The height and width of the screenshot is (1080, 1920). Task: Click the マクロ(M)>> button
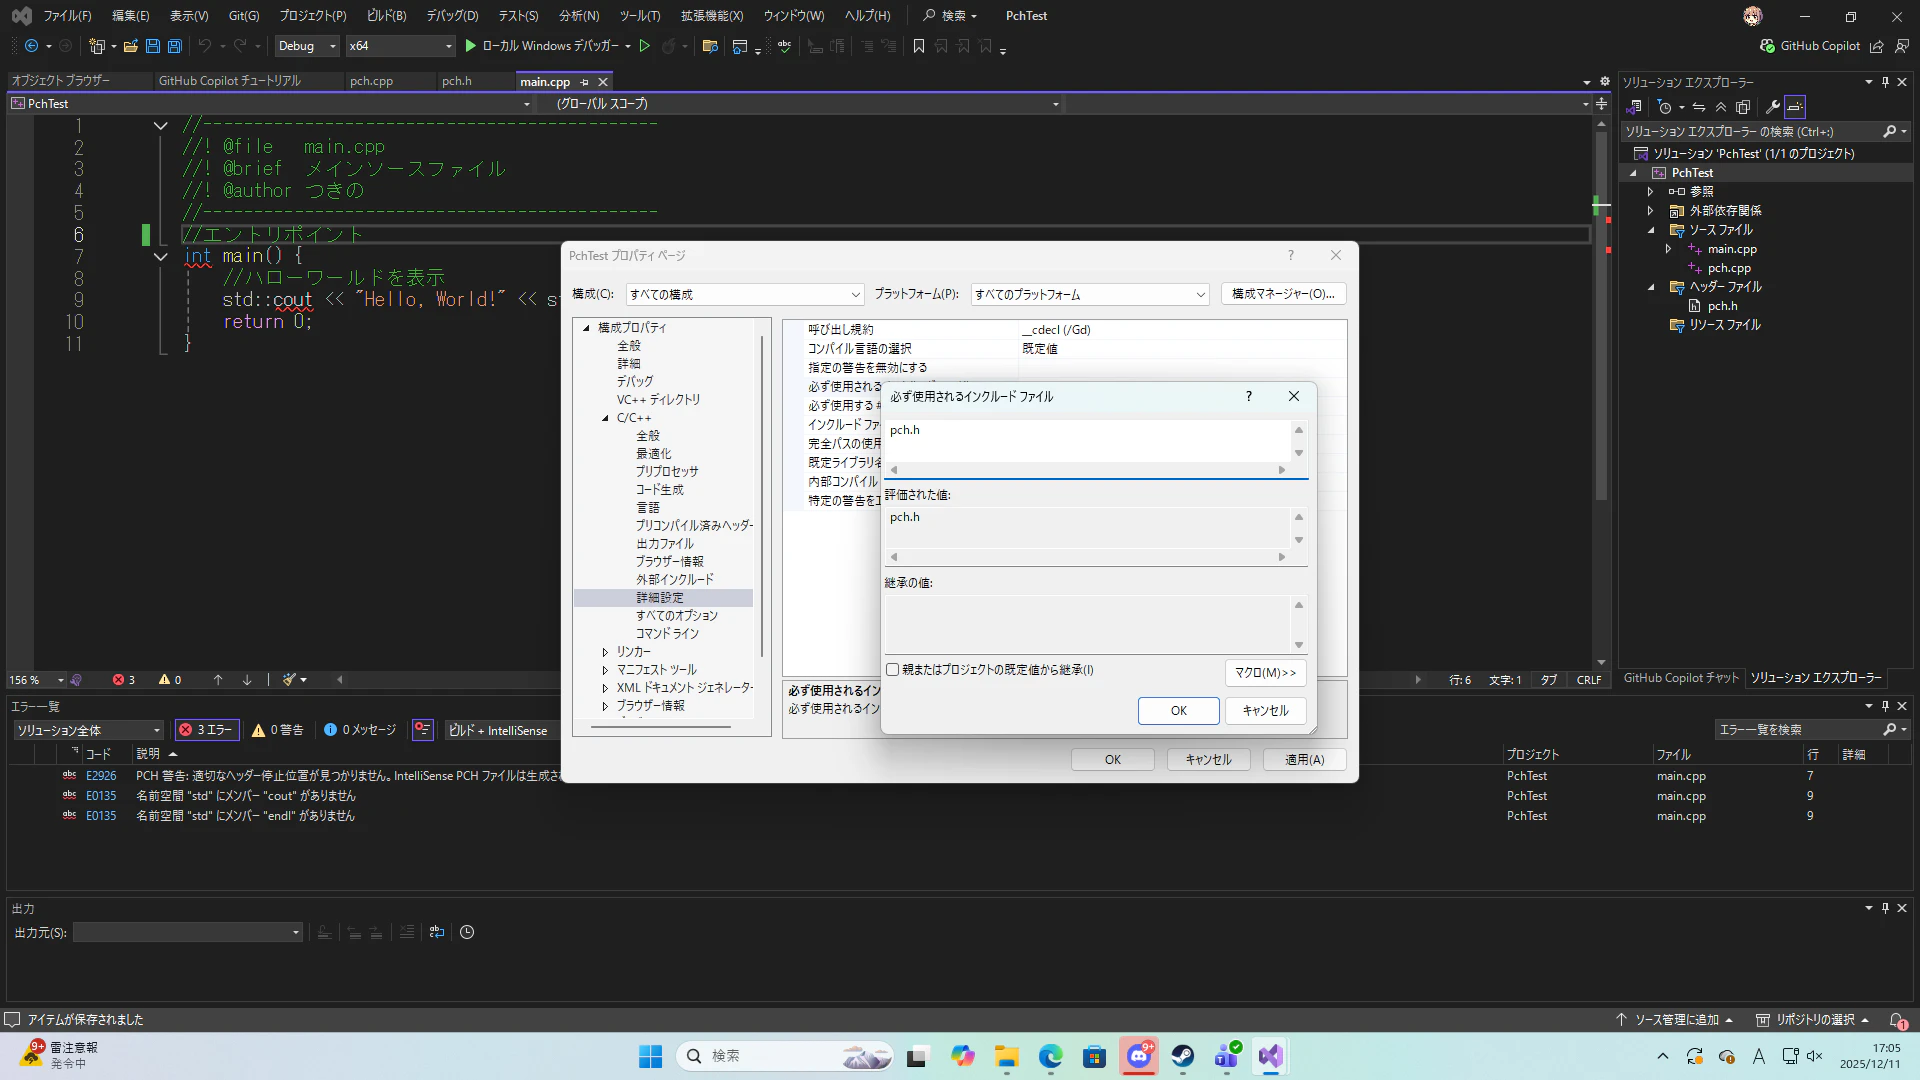tap(1265, 673)
